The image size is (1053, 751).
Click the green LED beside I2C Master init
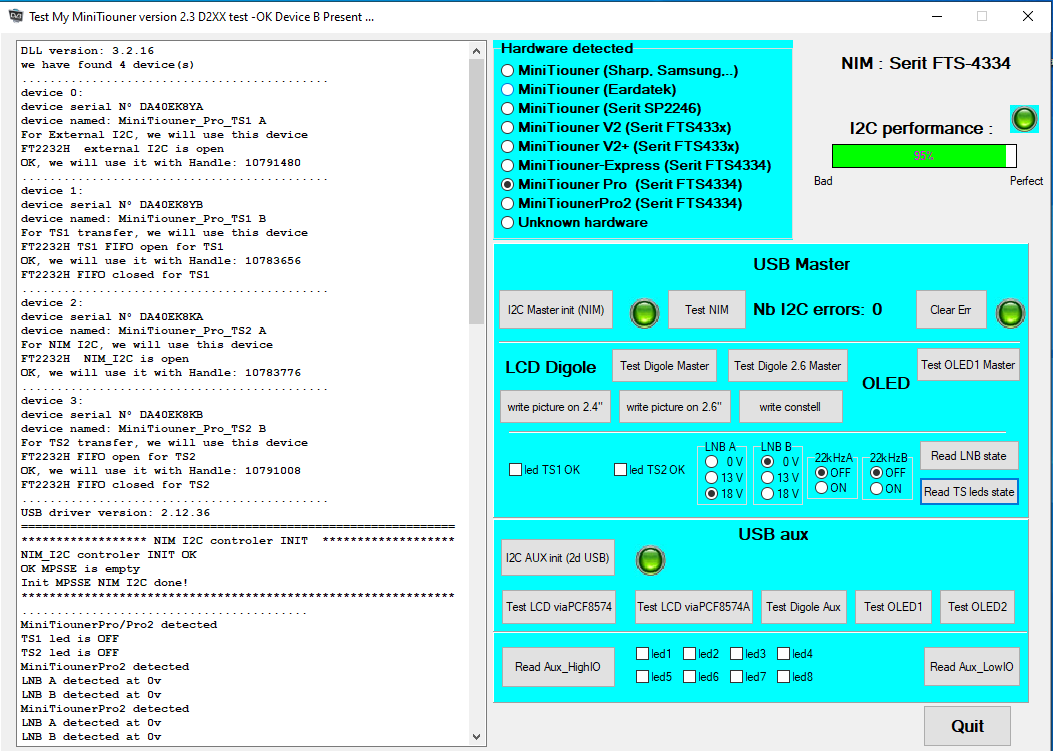[645, 313]
